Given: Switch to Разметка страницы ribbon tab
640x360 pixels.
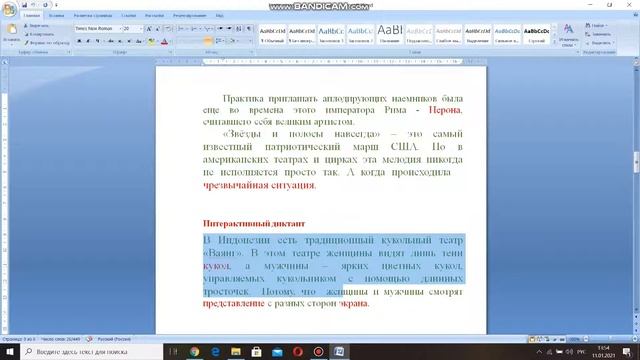Looking at the screenshot, I should (x=93, y=16).
